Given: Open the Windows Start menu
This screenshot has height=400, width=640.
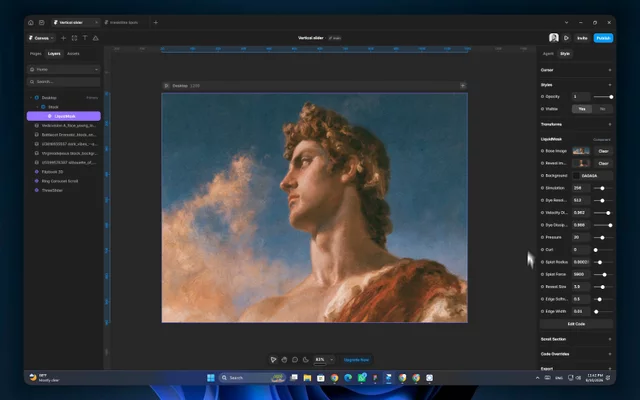Looking at the screenshot, I should tap(211, 378).
